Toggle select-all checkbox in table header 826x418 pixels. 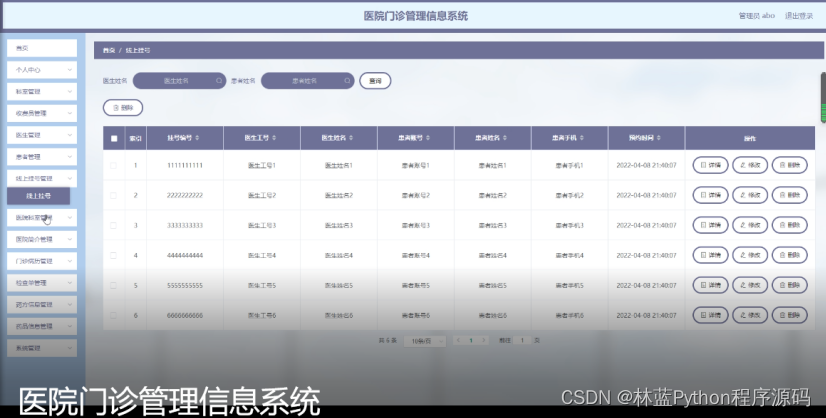coord(114,139)
